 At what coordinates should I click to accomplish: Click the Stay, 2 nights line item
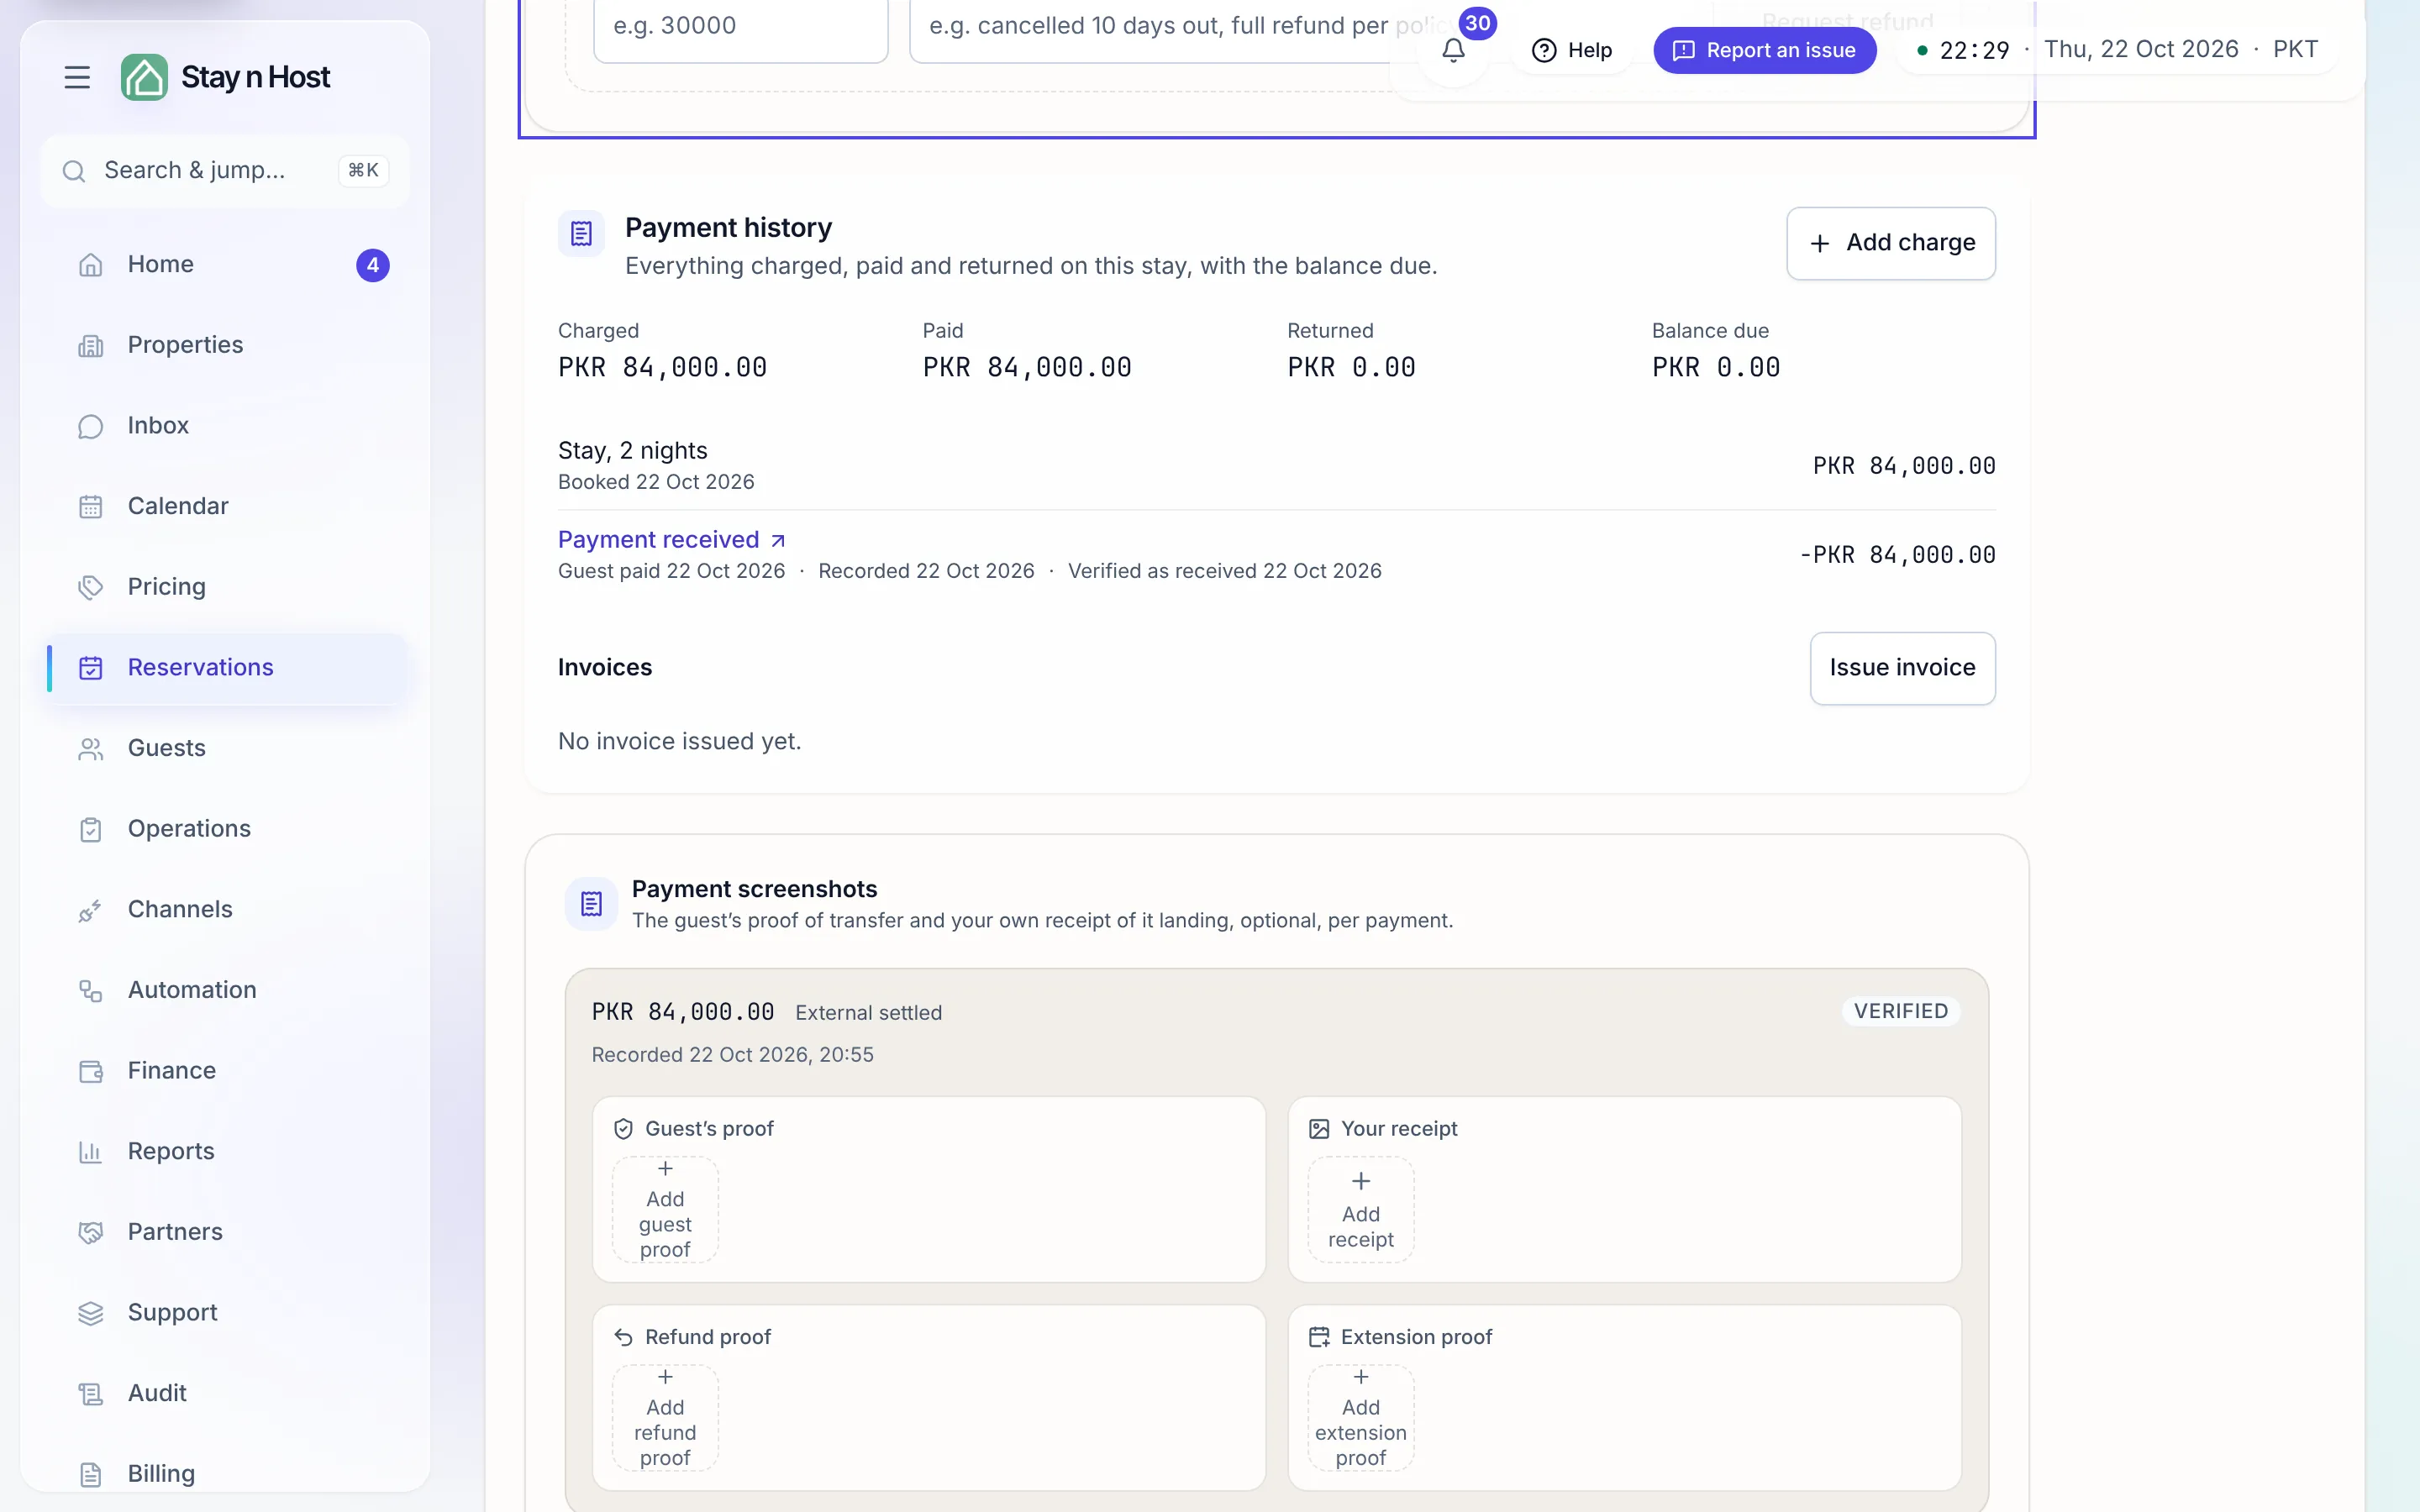1276,465
